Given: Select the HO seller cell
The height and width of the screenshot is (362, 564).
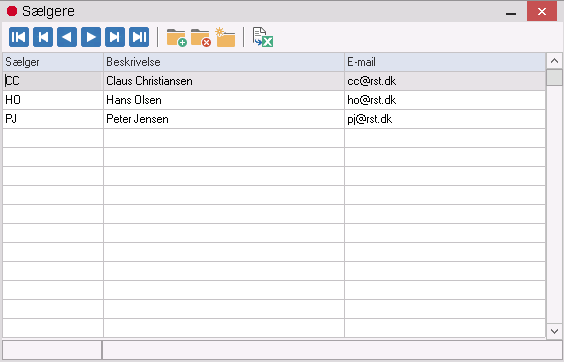Looking at the screenshot, I should [53, 100].
